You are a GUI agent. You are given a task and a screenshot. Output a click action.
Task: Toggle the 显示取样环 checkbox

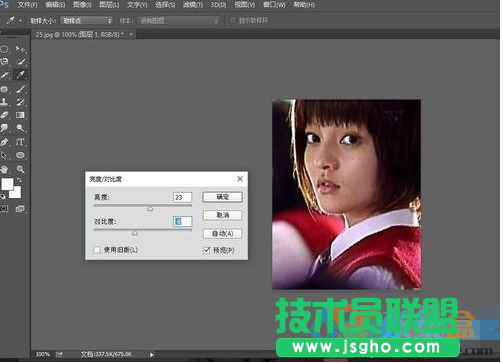[x=232, y=20]
